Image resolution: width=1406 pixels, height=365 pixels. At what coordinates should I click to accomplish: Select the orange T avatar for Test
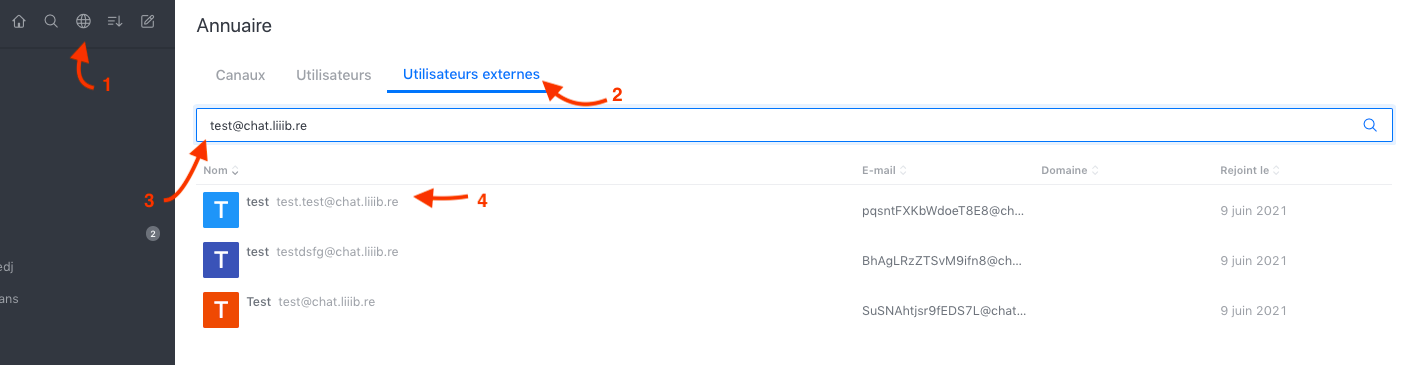220,310
